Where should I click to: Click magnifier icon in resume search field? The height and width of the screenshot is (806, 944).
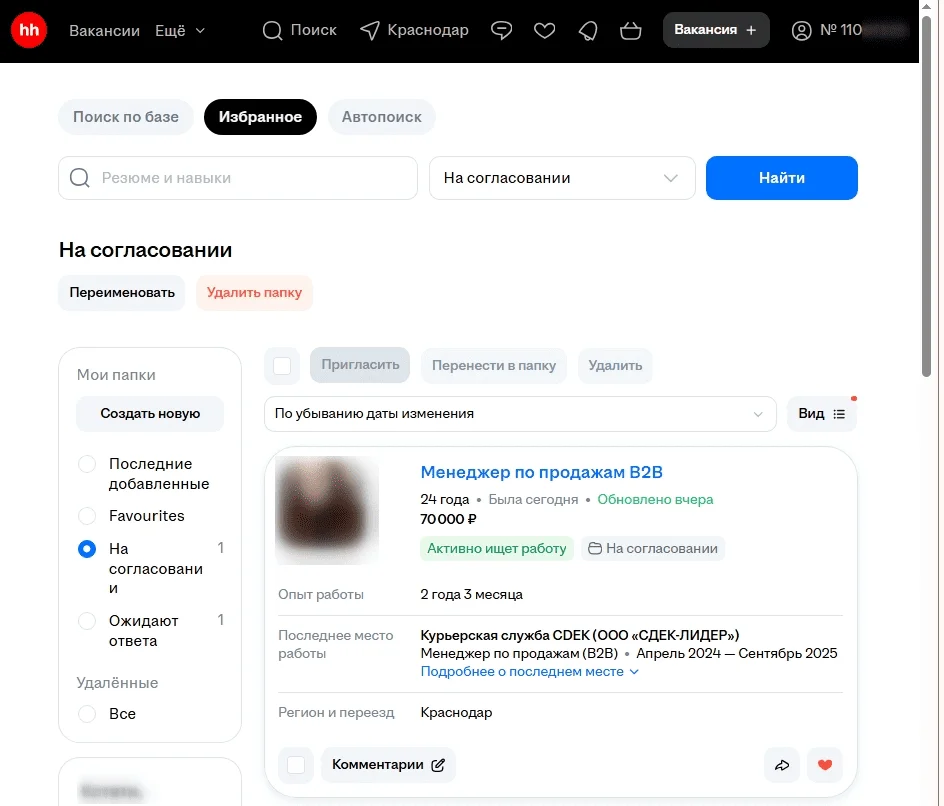pyautogui.click(x=79, y=178)
